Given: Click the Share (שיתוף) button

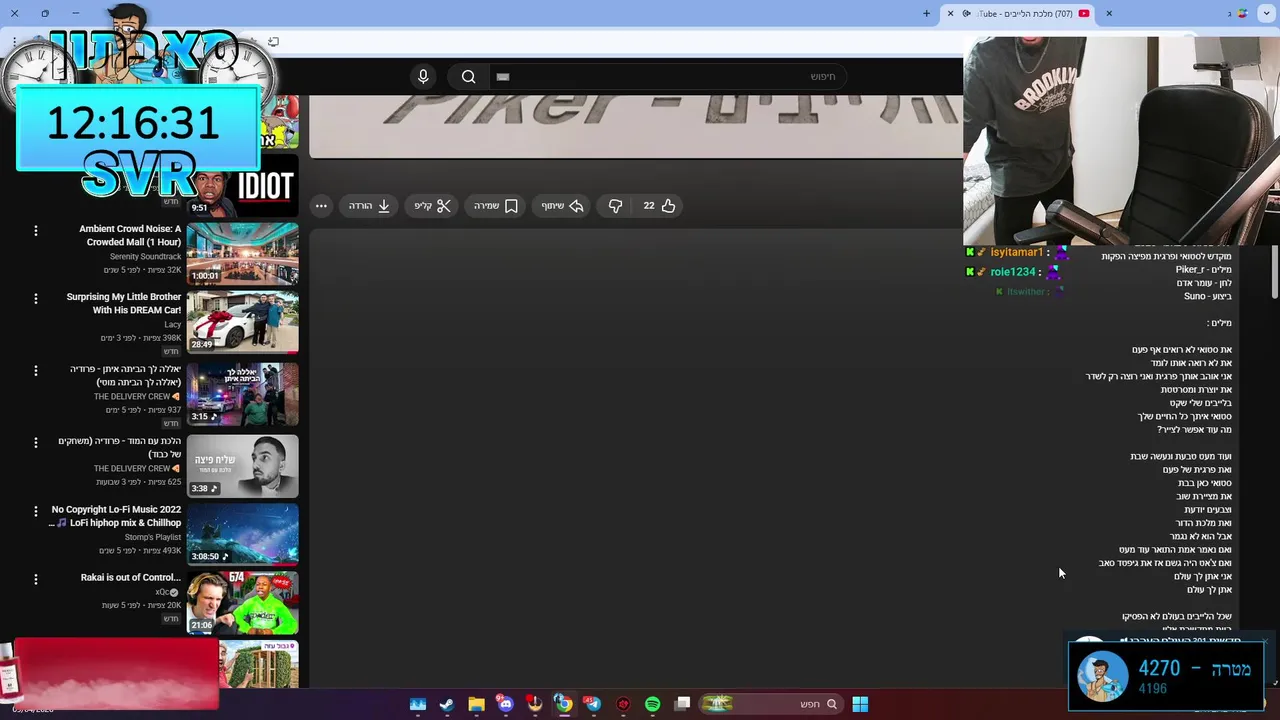Looking at the screenshot, I should click(562, 206).
